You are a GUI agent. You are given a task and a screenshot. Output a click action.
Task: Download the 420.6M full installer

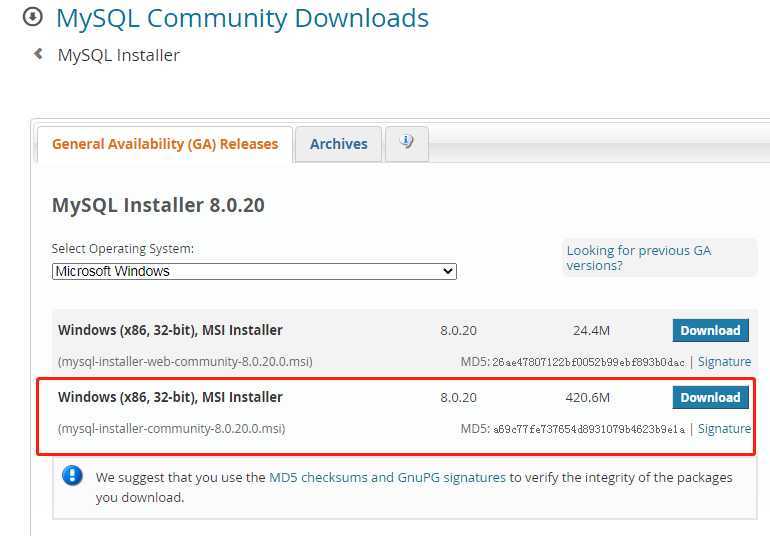[x=711, y=397]
